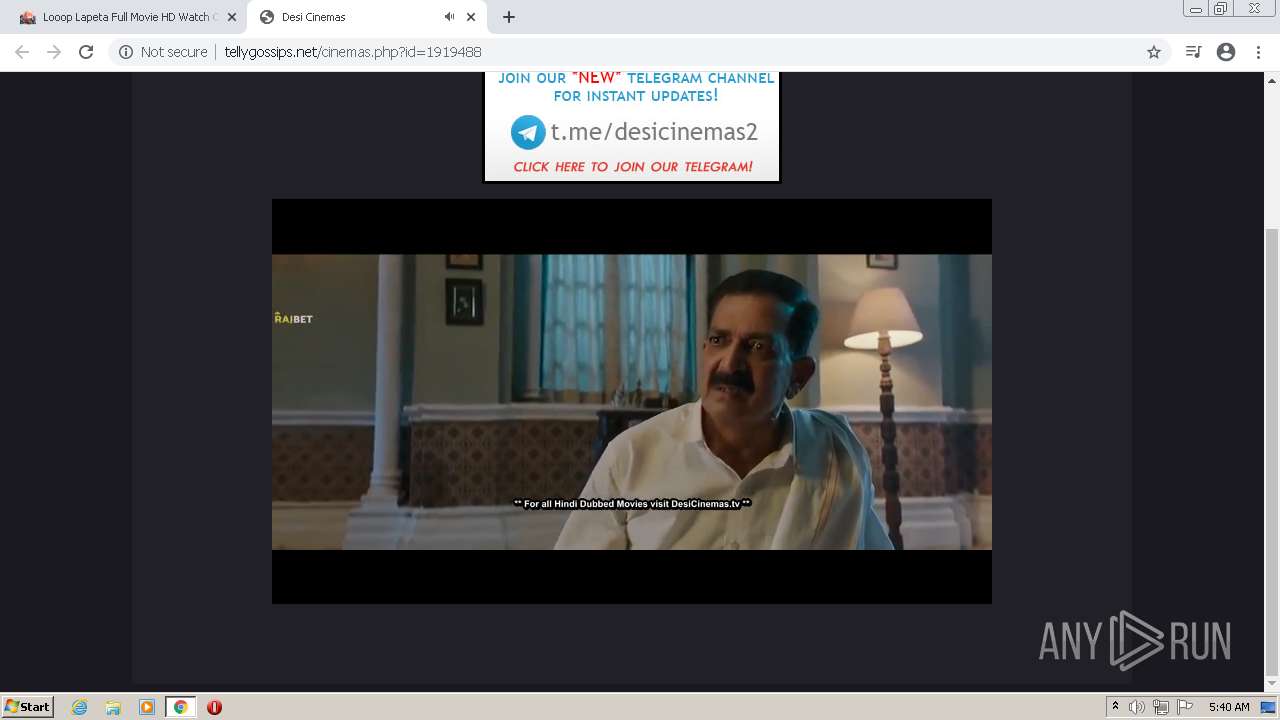The height and width of the screenshot is (720, 1280).
Task: Go forward to next page
Action: [54, 52]
